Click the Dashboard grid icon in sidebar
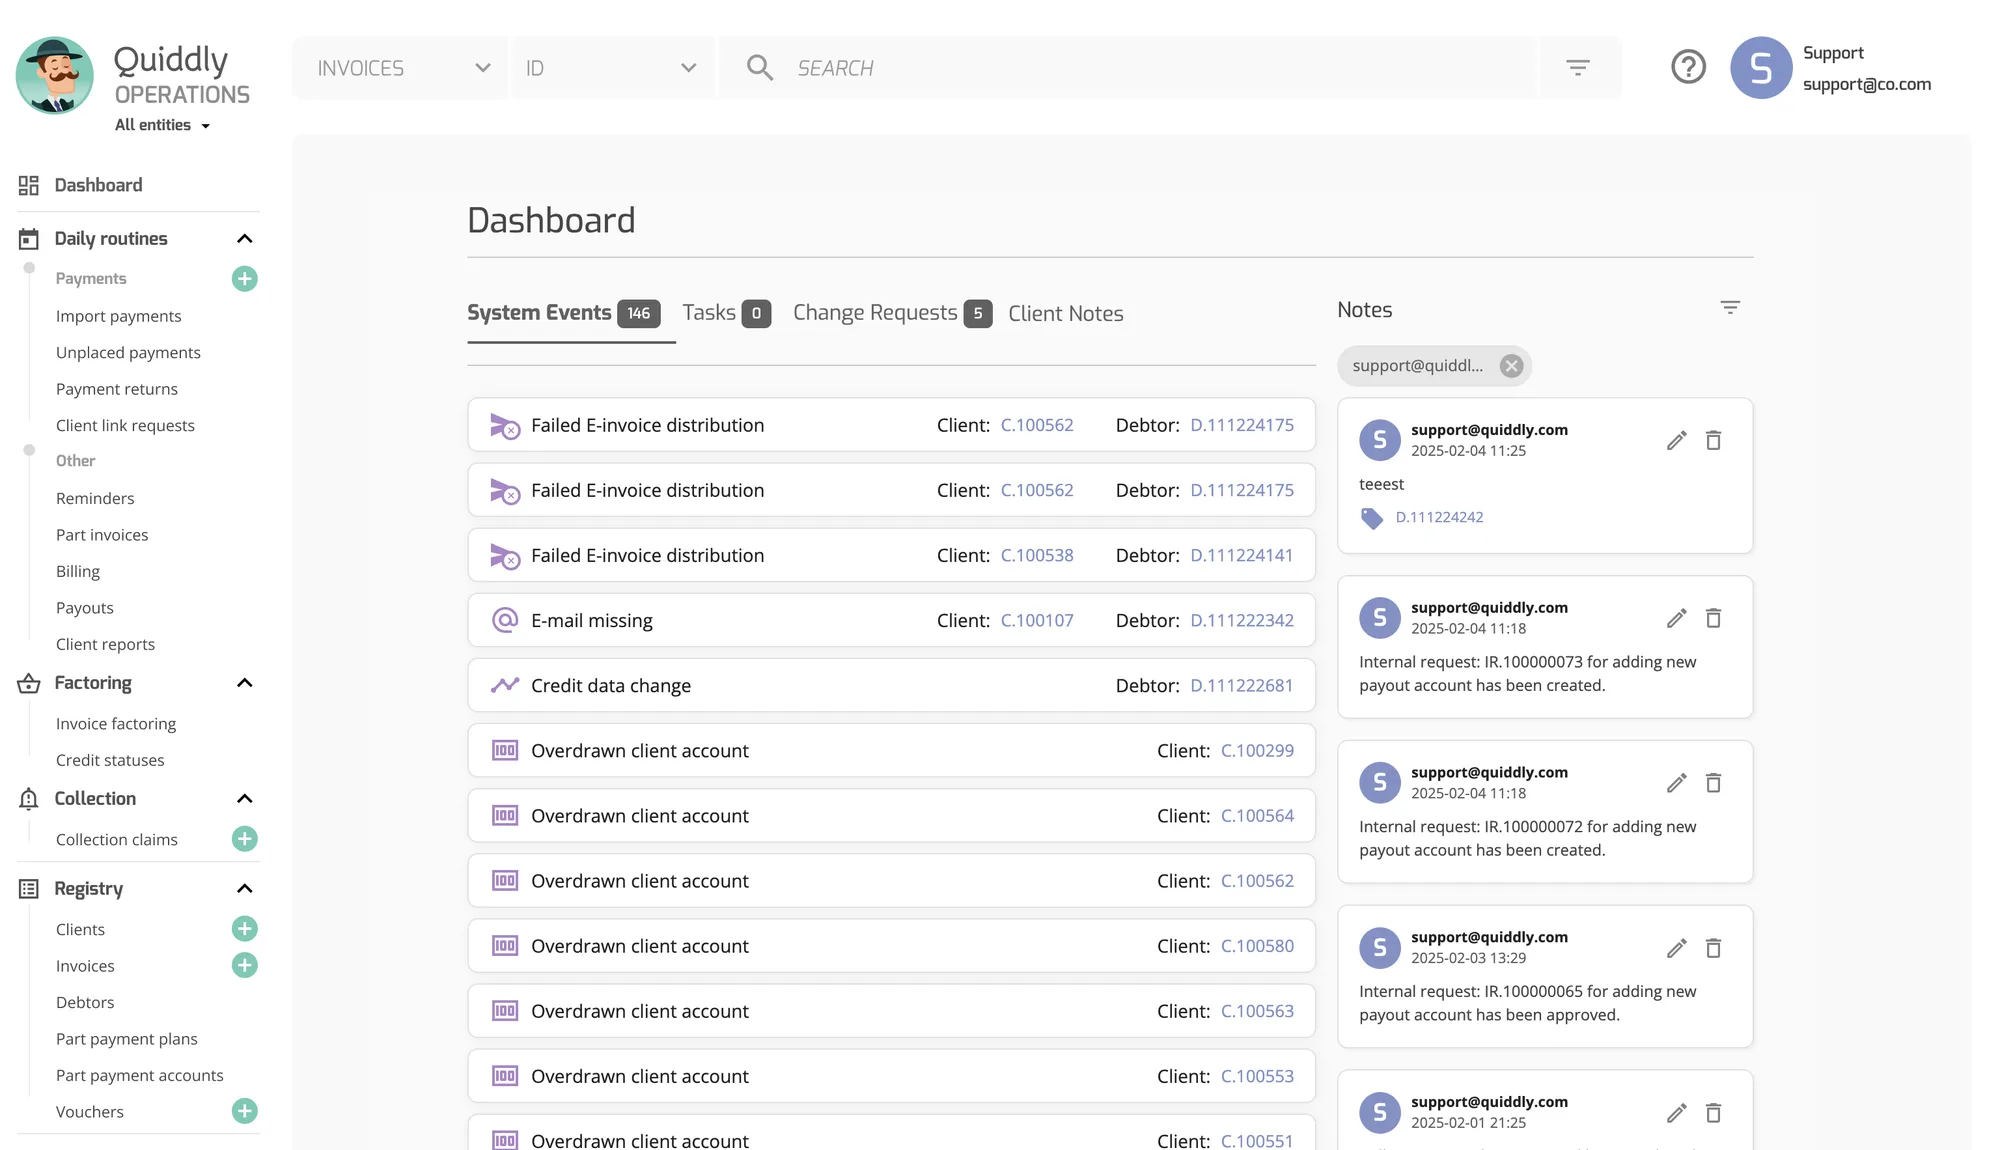Viewport: 2000px width, 1150px height. (29, 185)
